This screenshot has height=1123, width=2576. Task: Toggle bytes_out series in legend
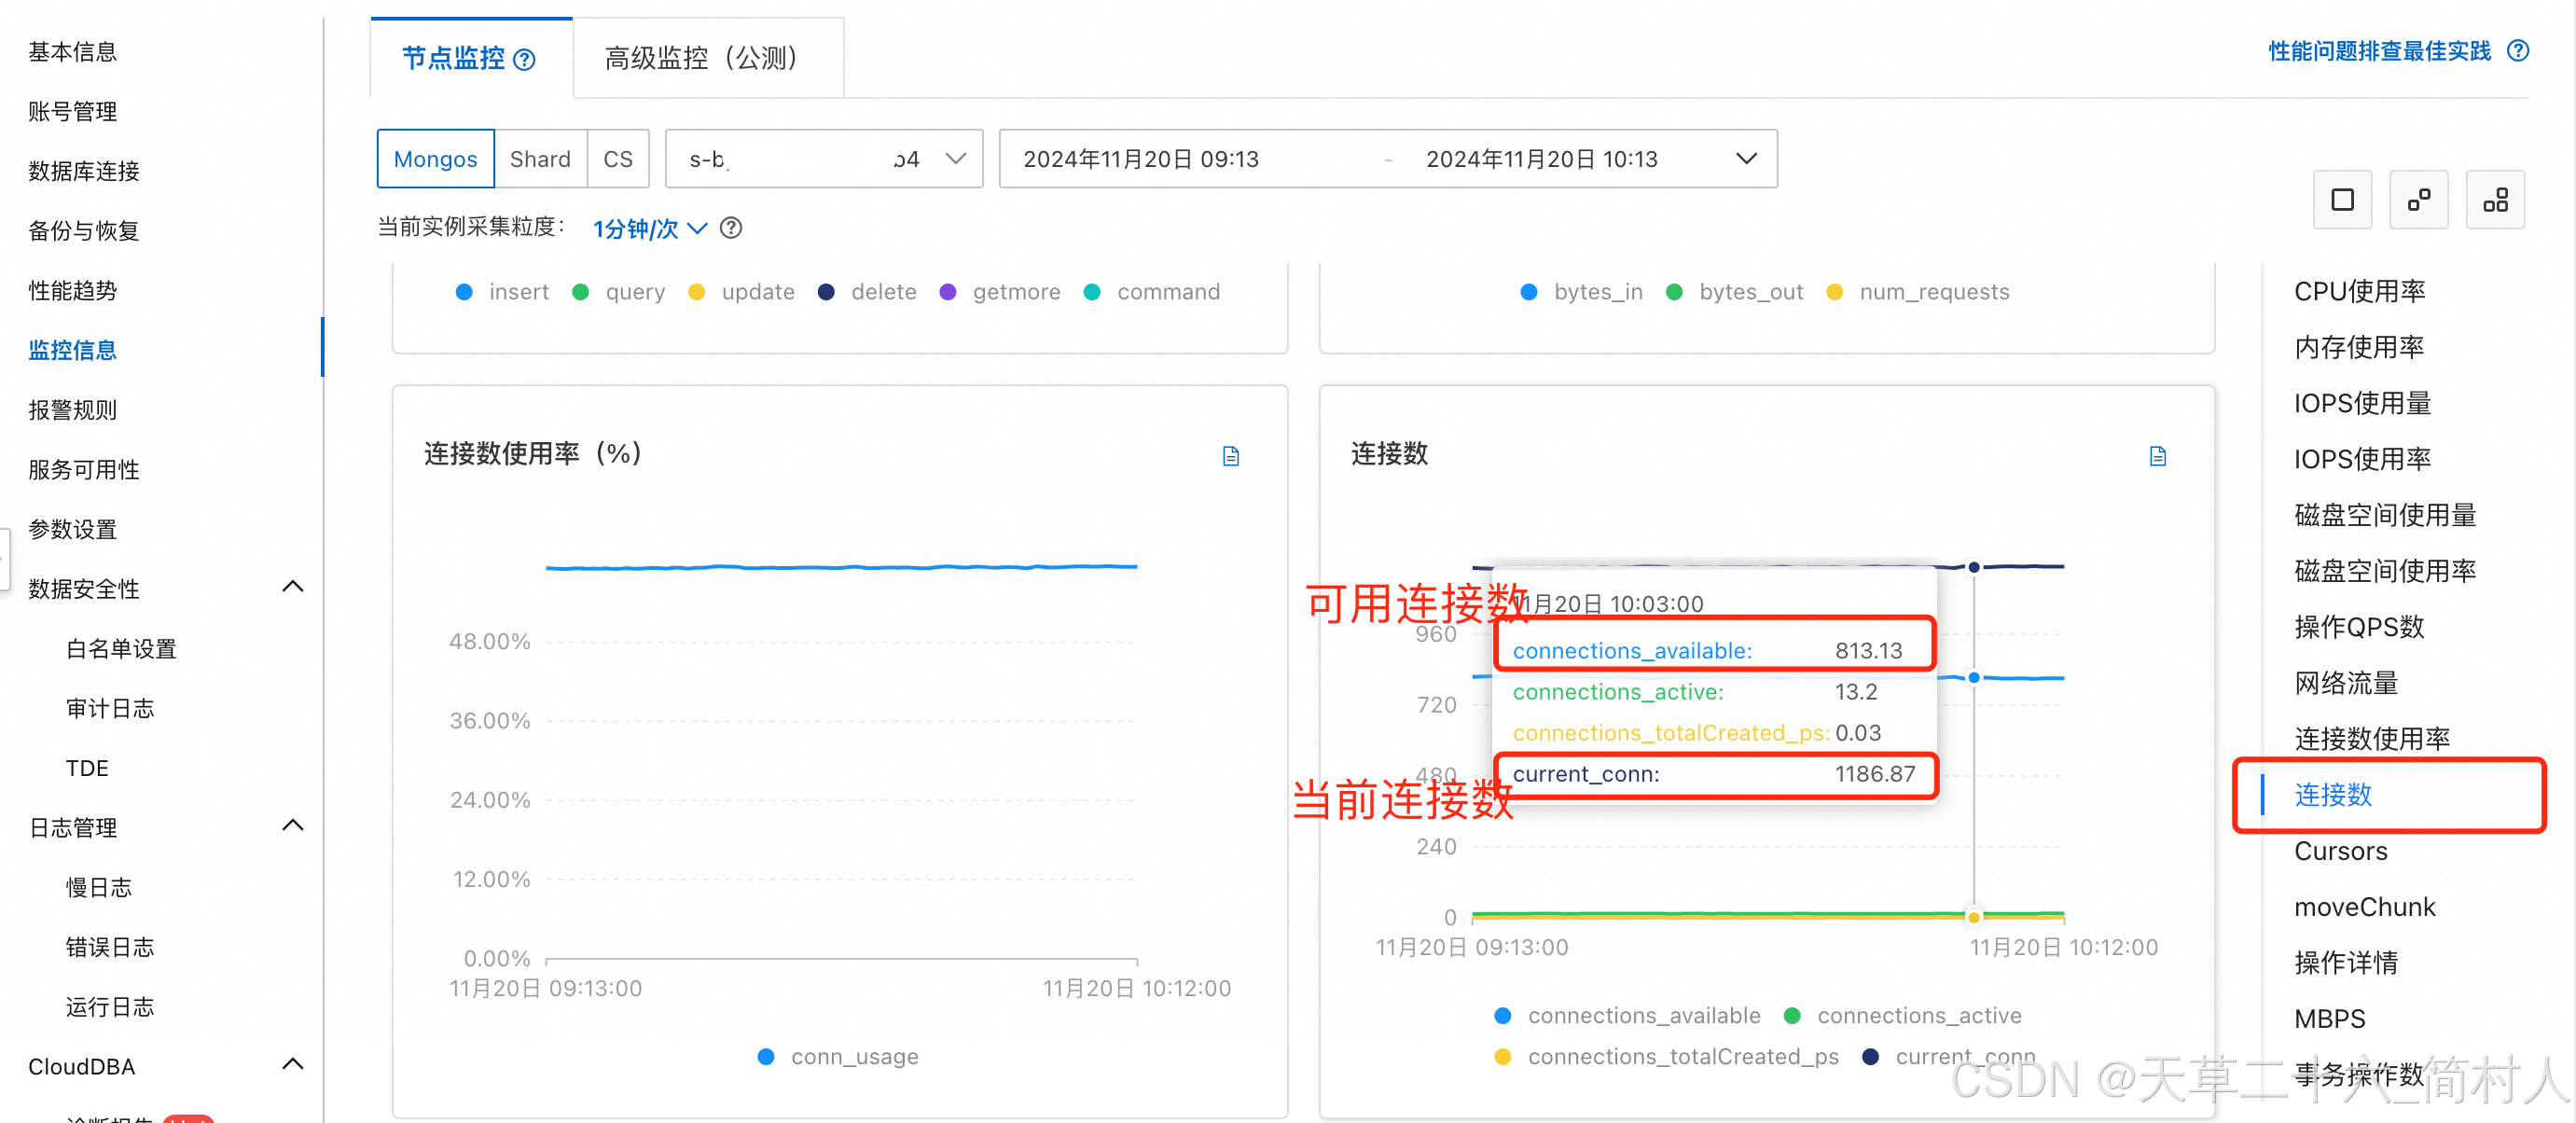click(x=1734, y=292)
